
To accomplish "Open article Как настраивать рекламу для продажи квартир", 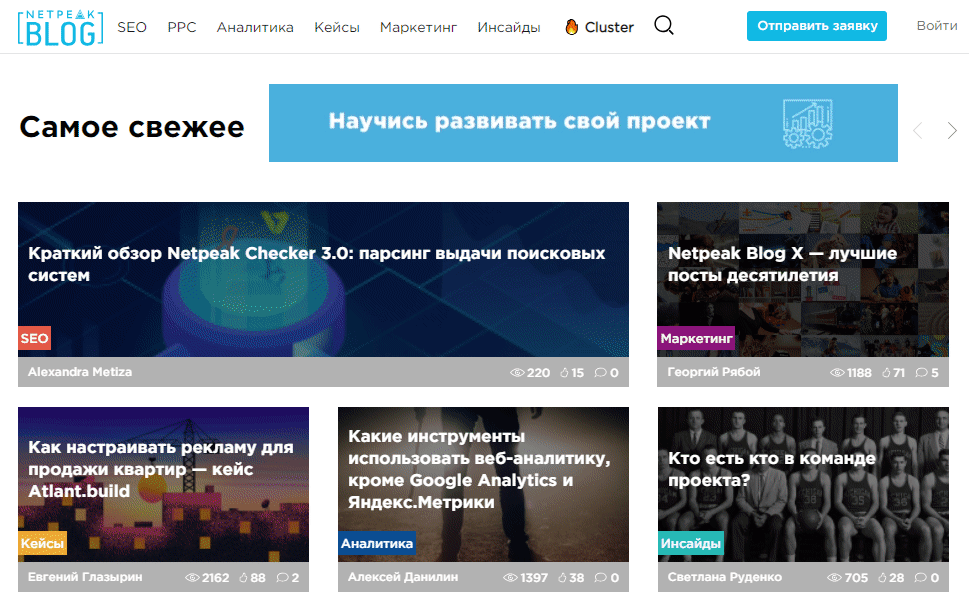I will pyautogui.click(x=161, y=469).
